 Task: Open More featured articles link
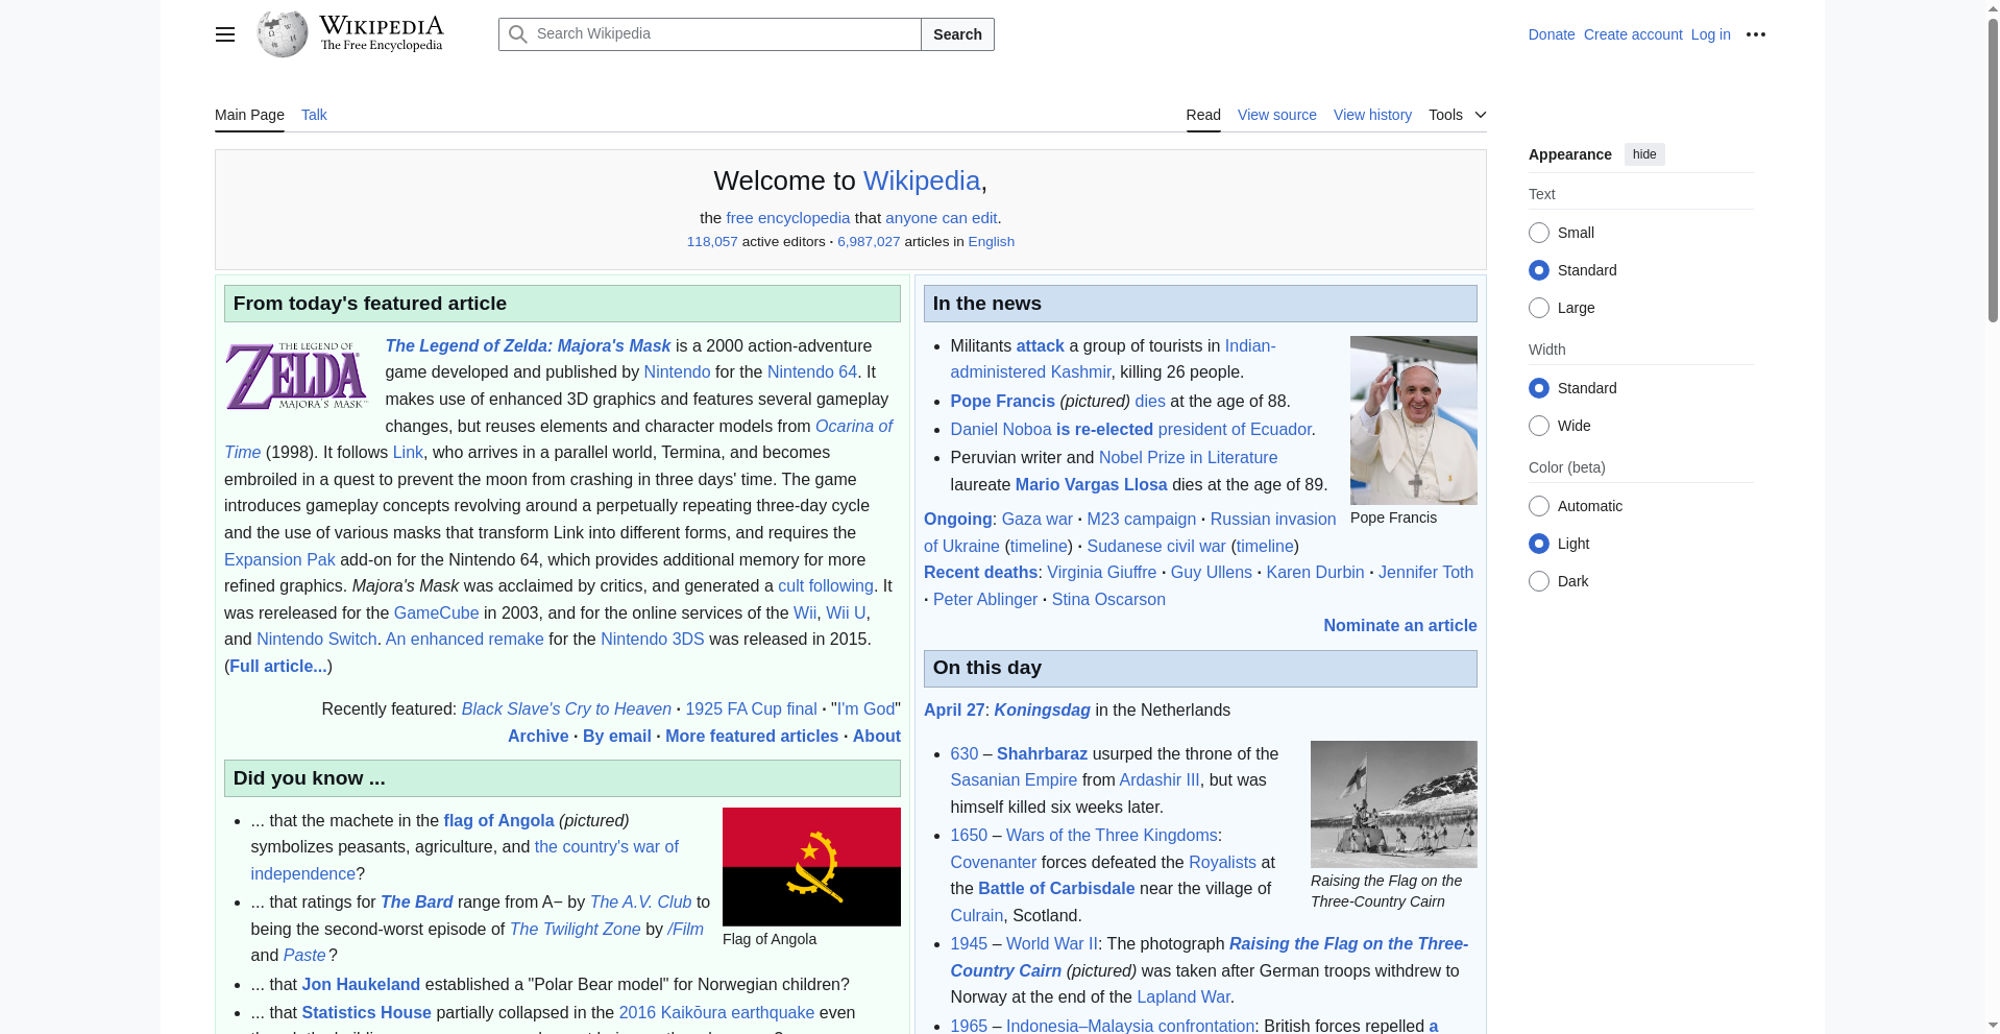tap(752, 736)
